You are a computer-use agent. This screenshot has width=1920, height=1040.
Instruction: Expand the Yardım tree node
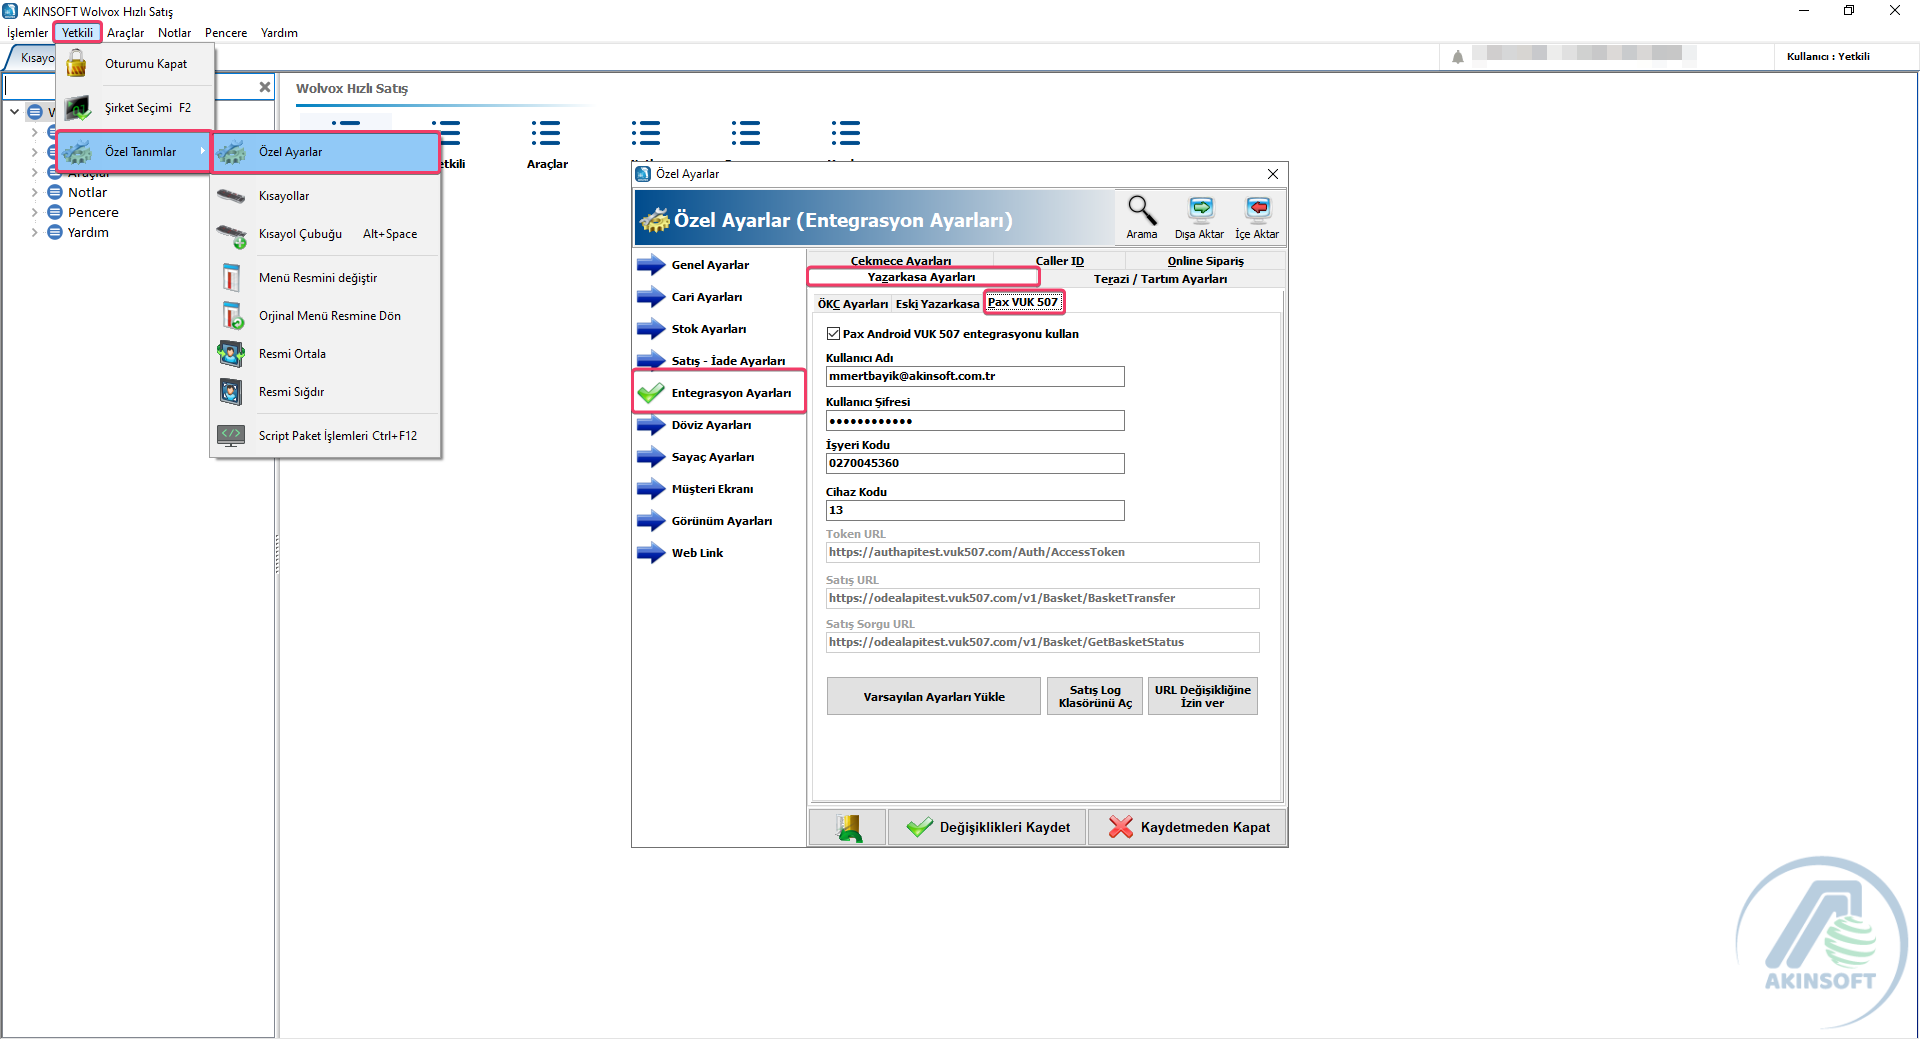(34, 232)
